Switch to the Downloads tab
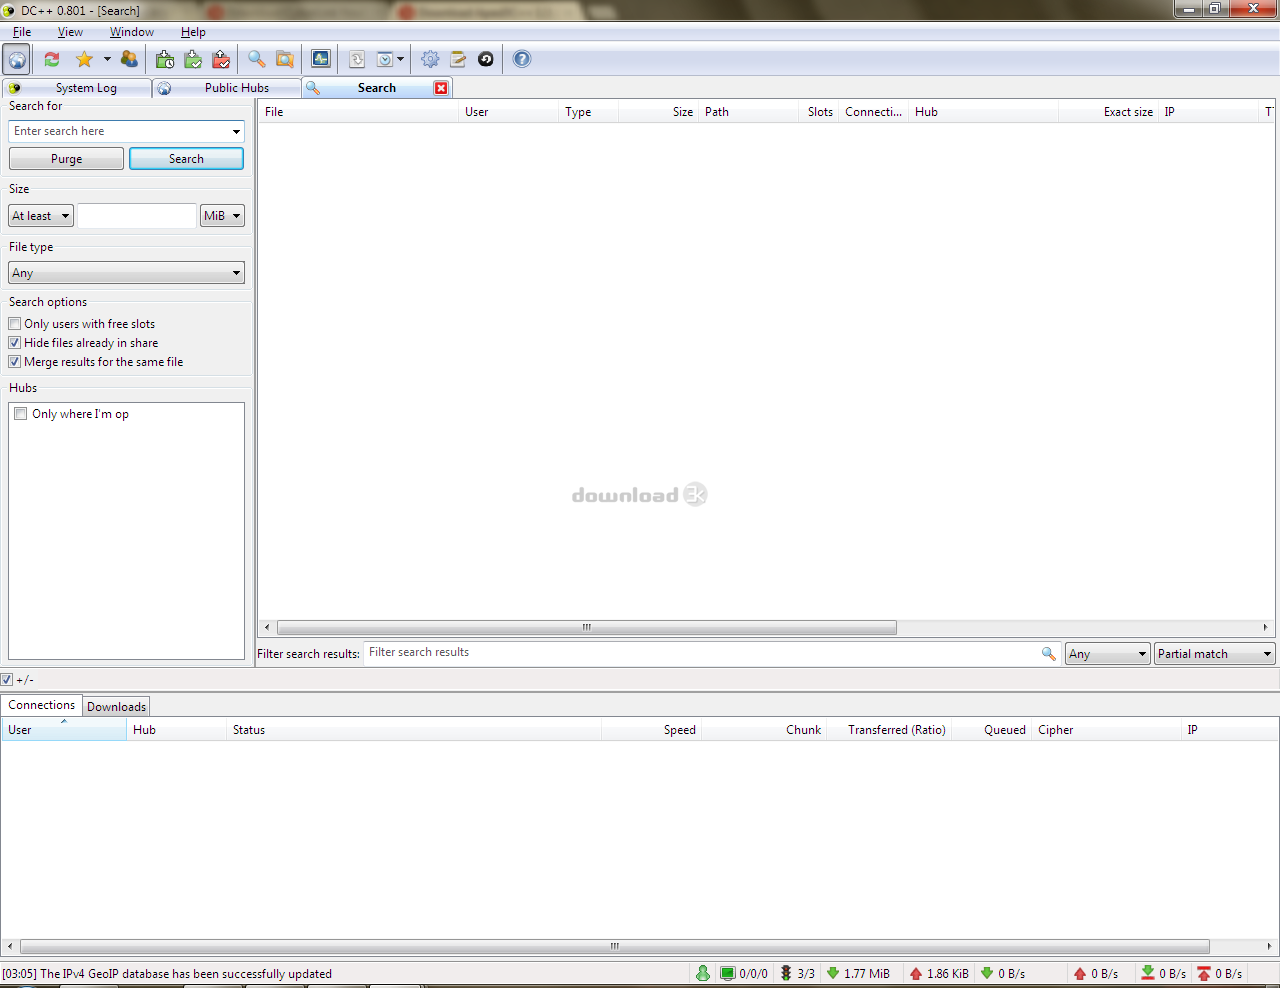Image resolution: width=1280 pixels, height=988 pixels. pos(116,707)
